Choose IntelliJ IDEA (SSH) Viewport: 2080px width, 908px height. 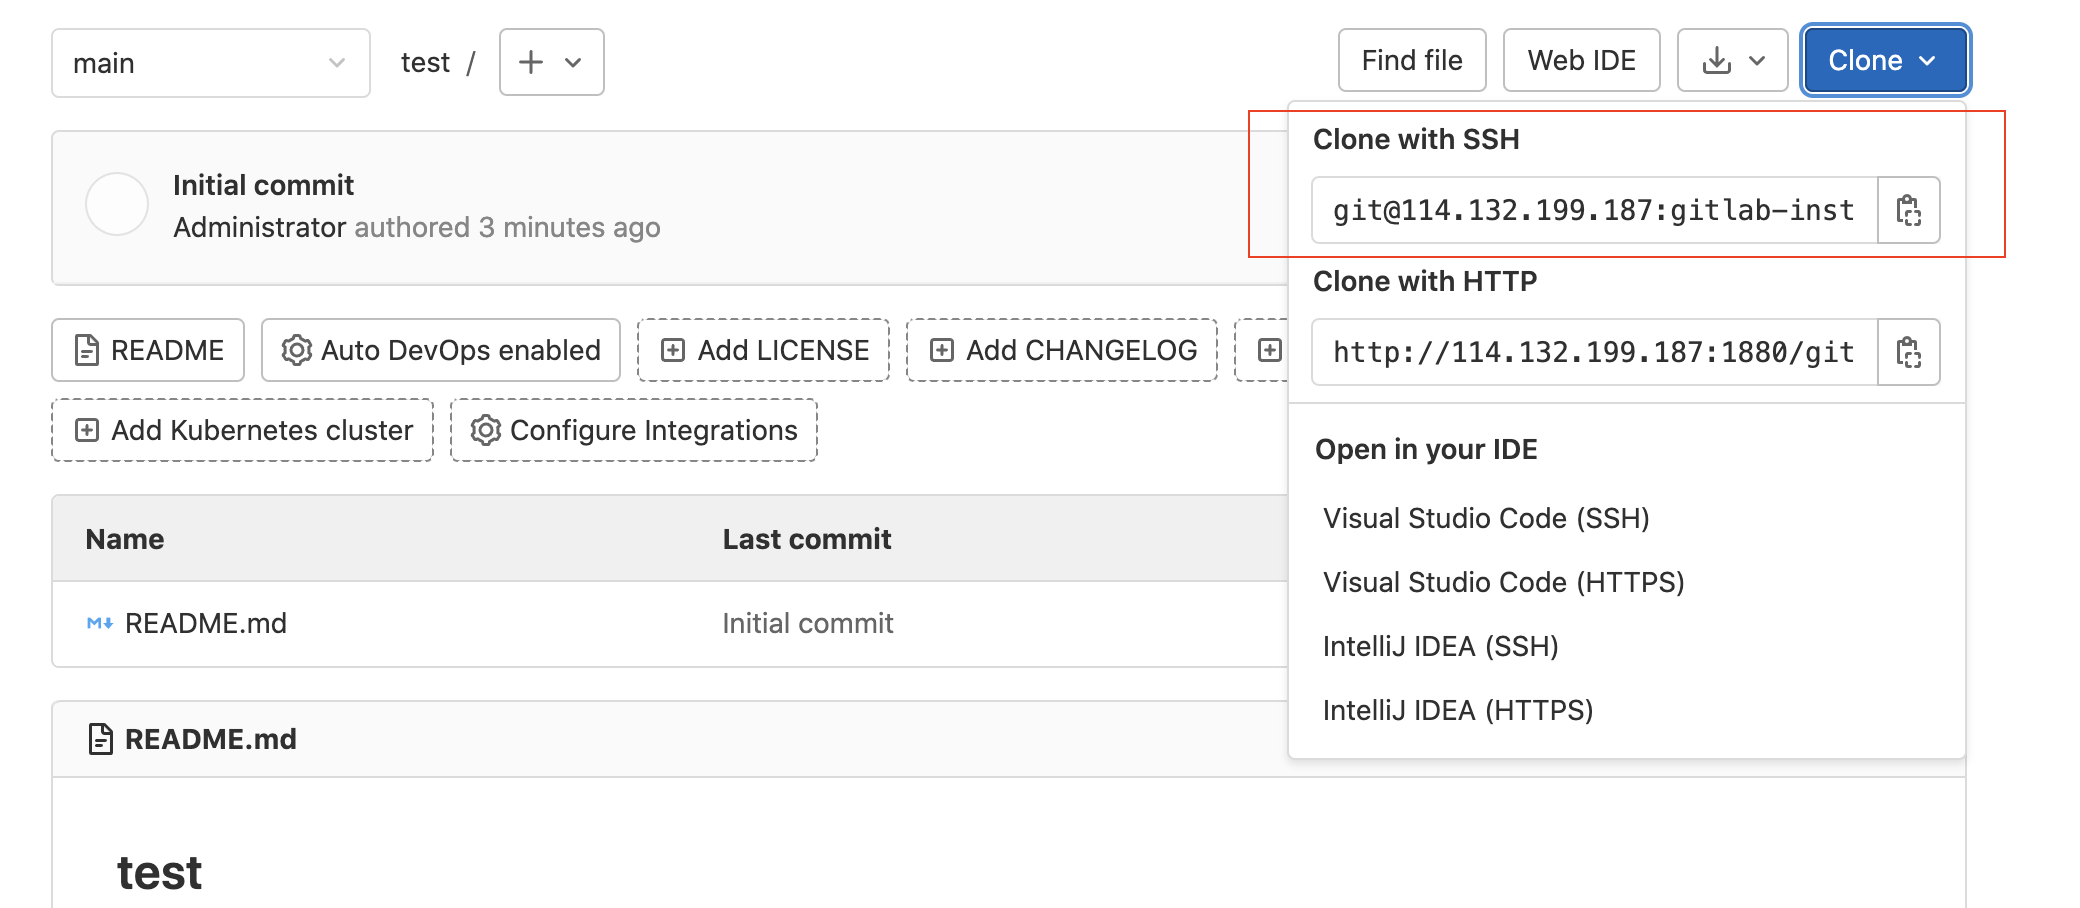click(x=1440, y=646)
